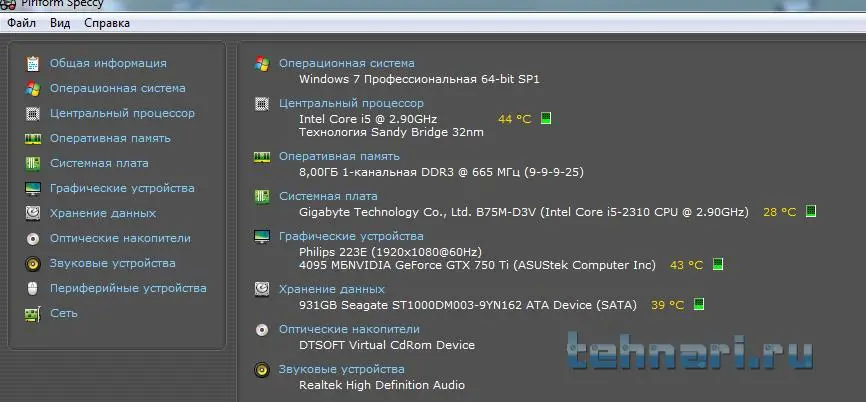
Task: Click Операционная система heading in summary
Action: click(x=347, y=64)
